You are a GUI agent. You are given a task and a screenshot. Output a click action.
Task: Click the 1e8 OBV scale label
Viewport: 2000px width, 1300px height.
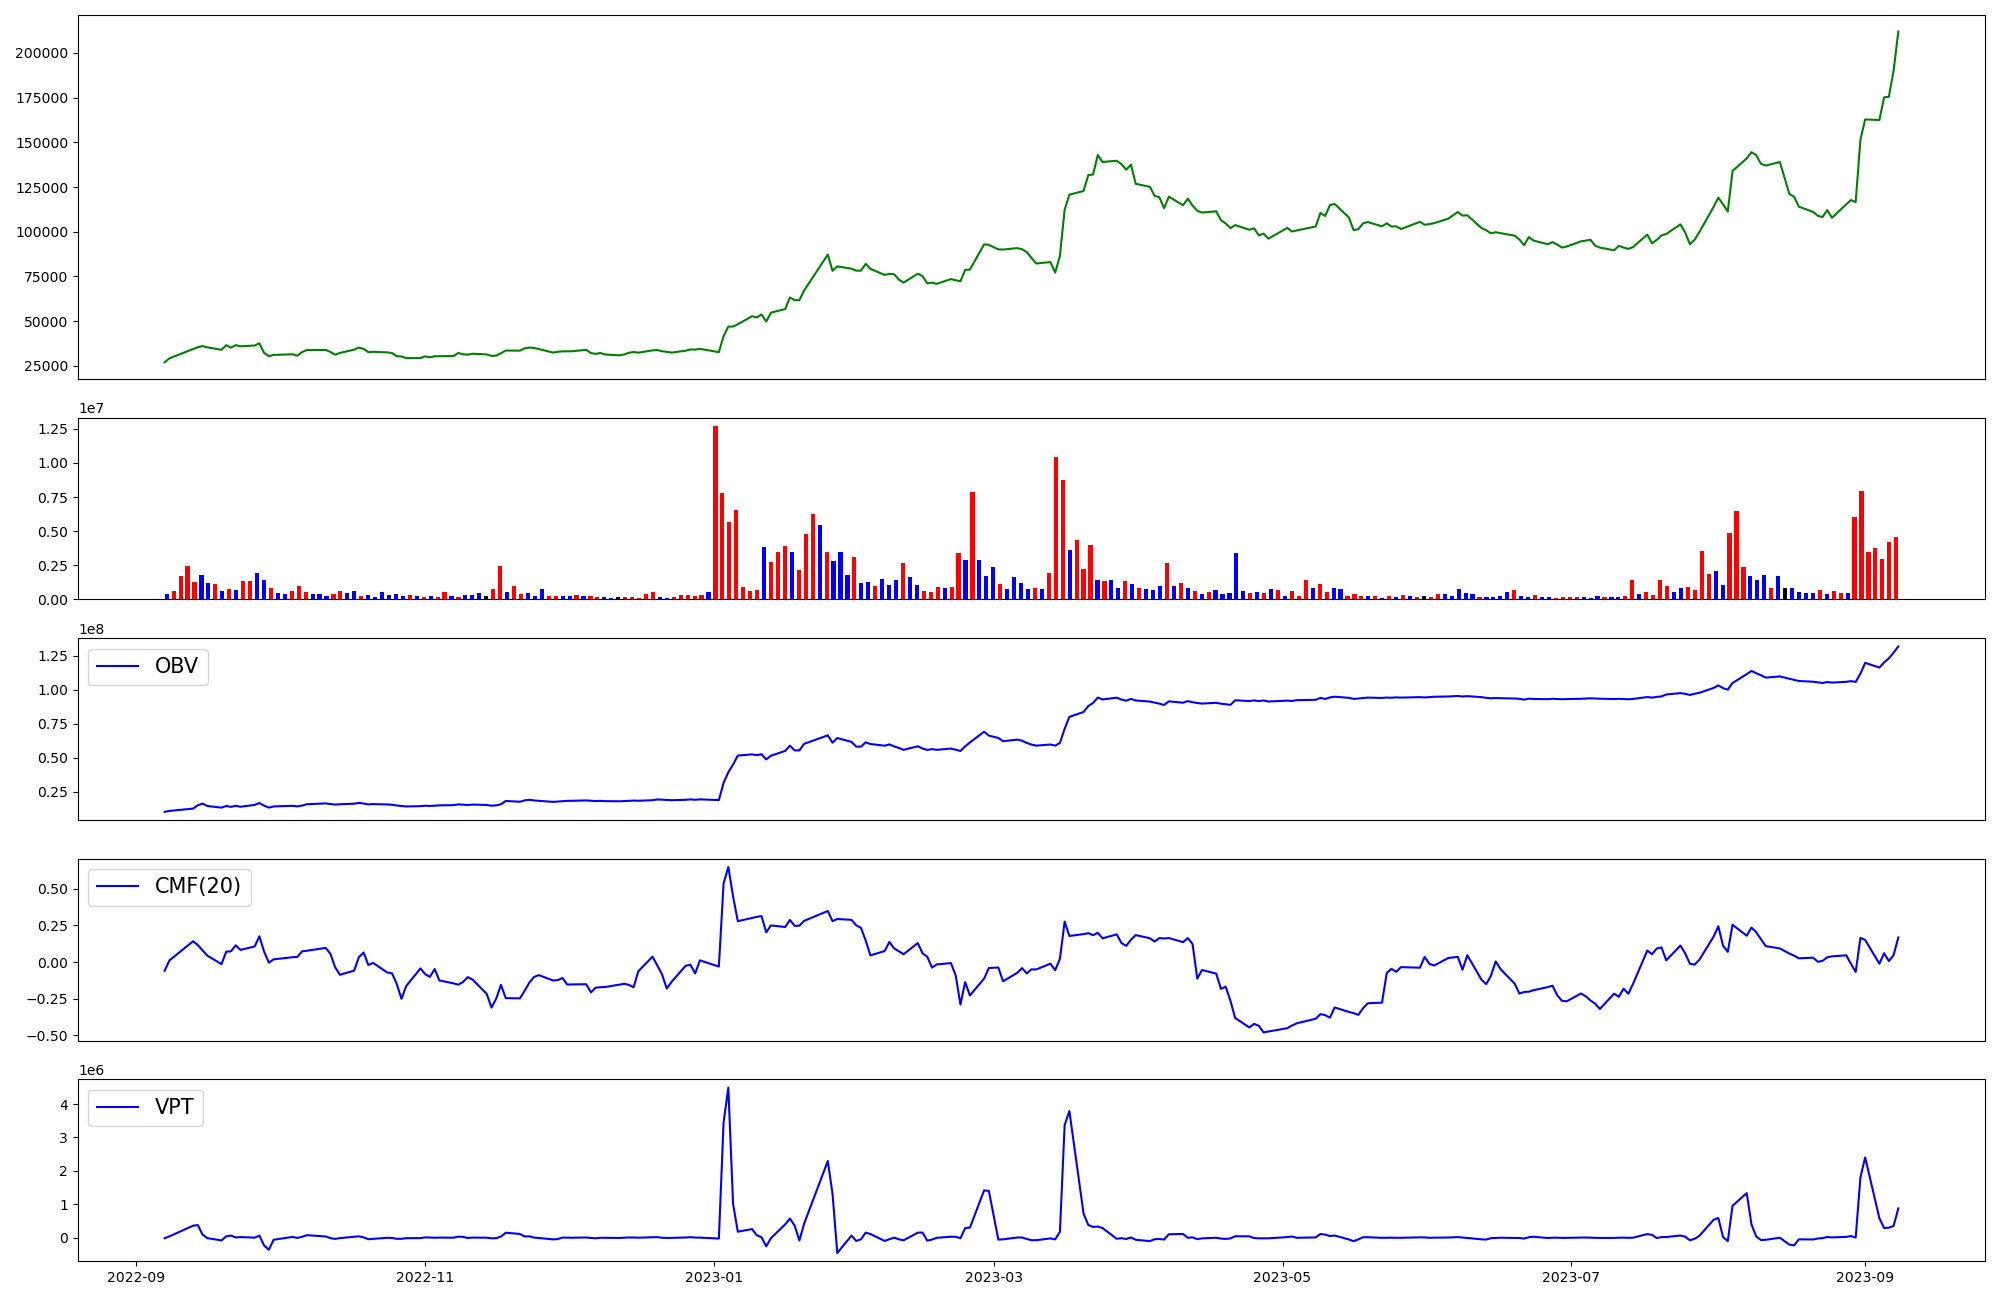91,629
